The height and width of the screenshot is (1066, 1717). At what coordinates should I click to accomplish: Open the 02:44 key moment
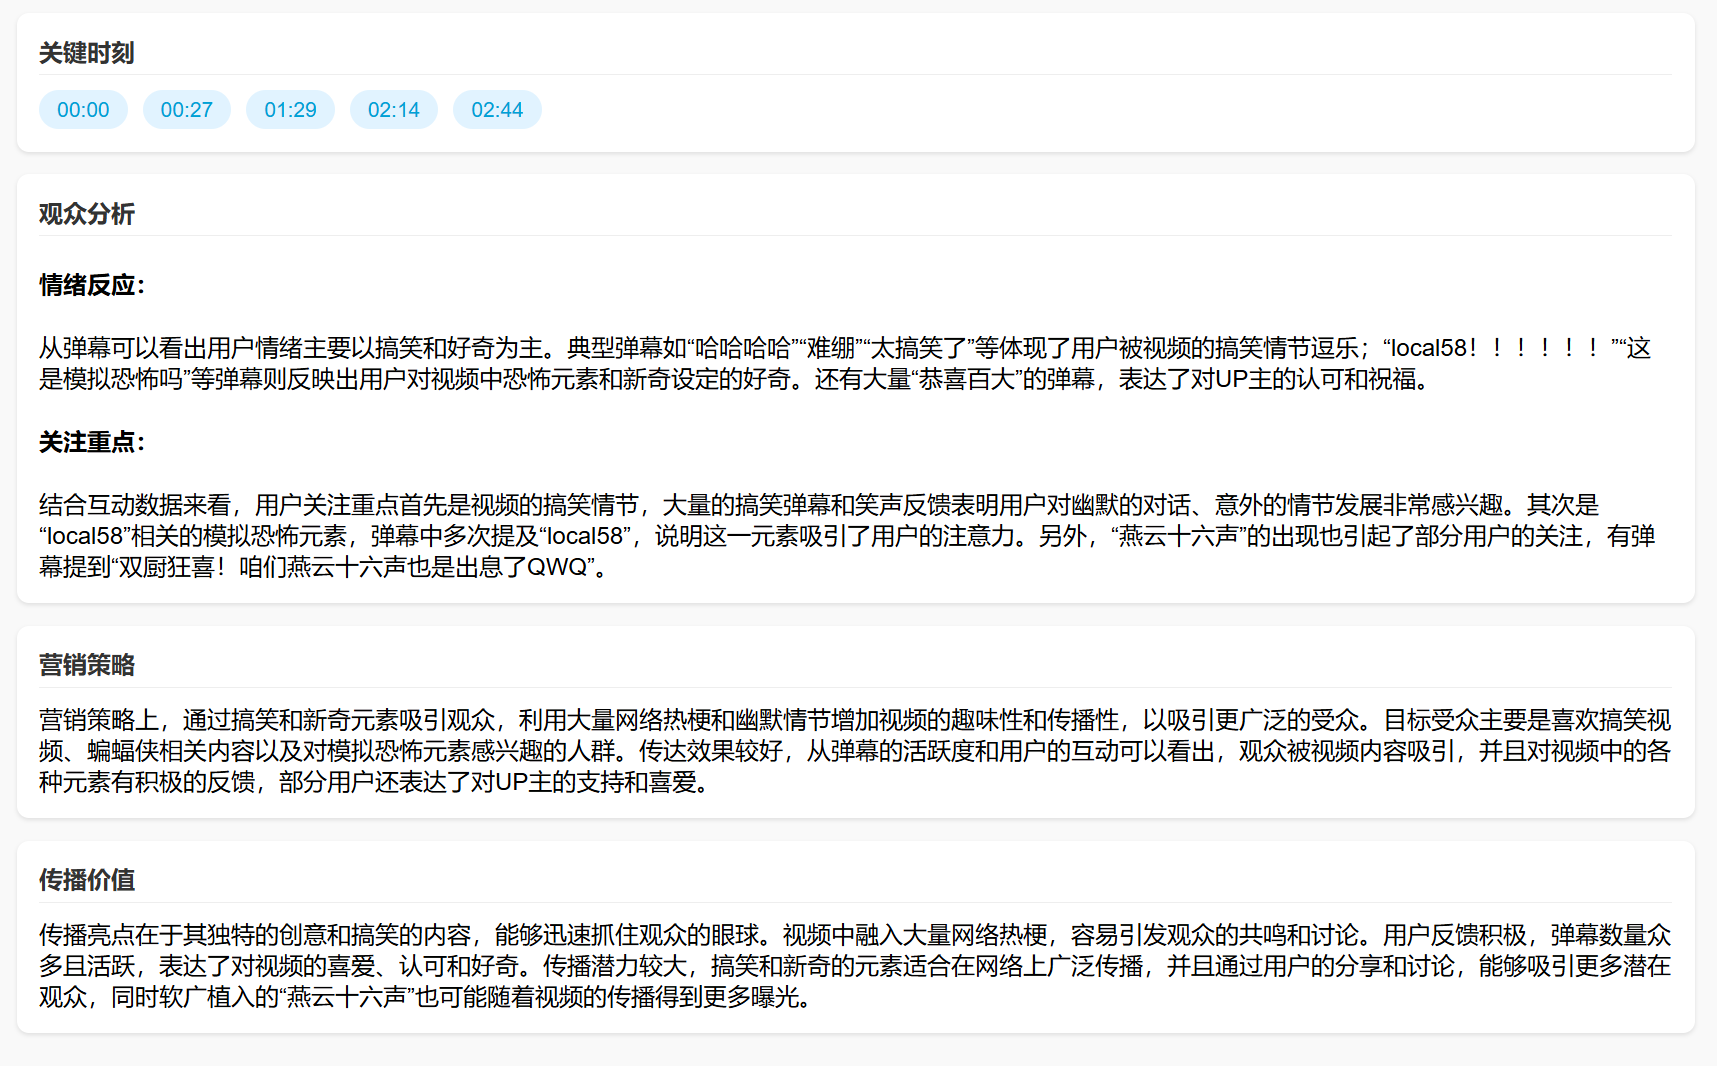point(497,110)
